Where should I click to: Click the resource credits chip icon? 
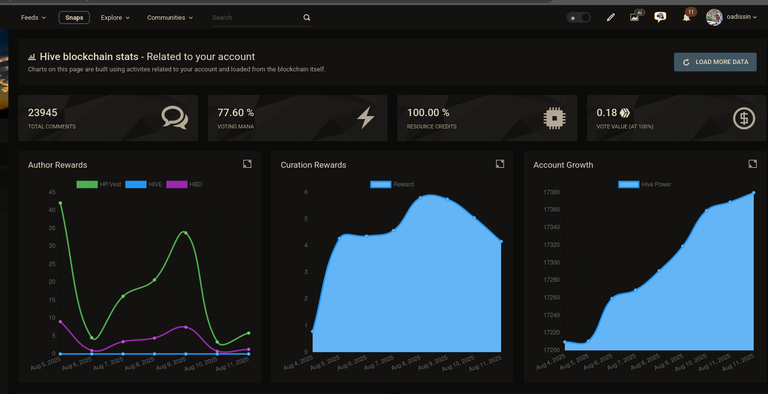(x=554, y=118)
